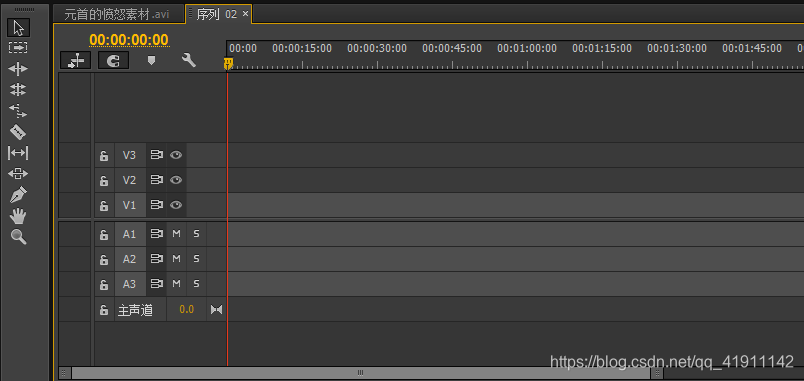Click the playhead marker on ruler
Screen dimensions: 804x381
click(x=228, y=64)
